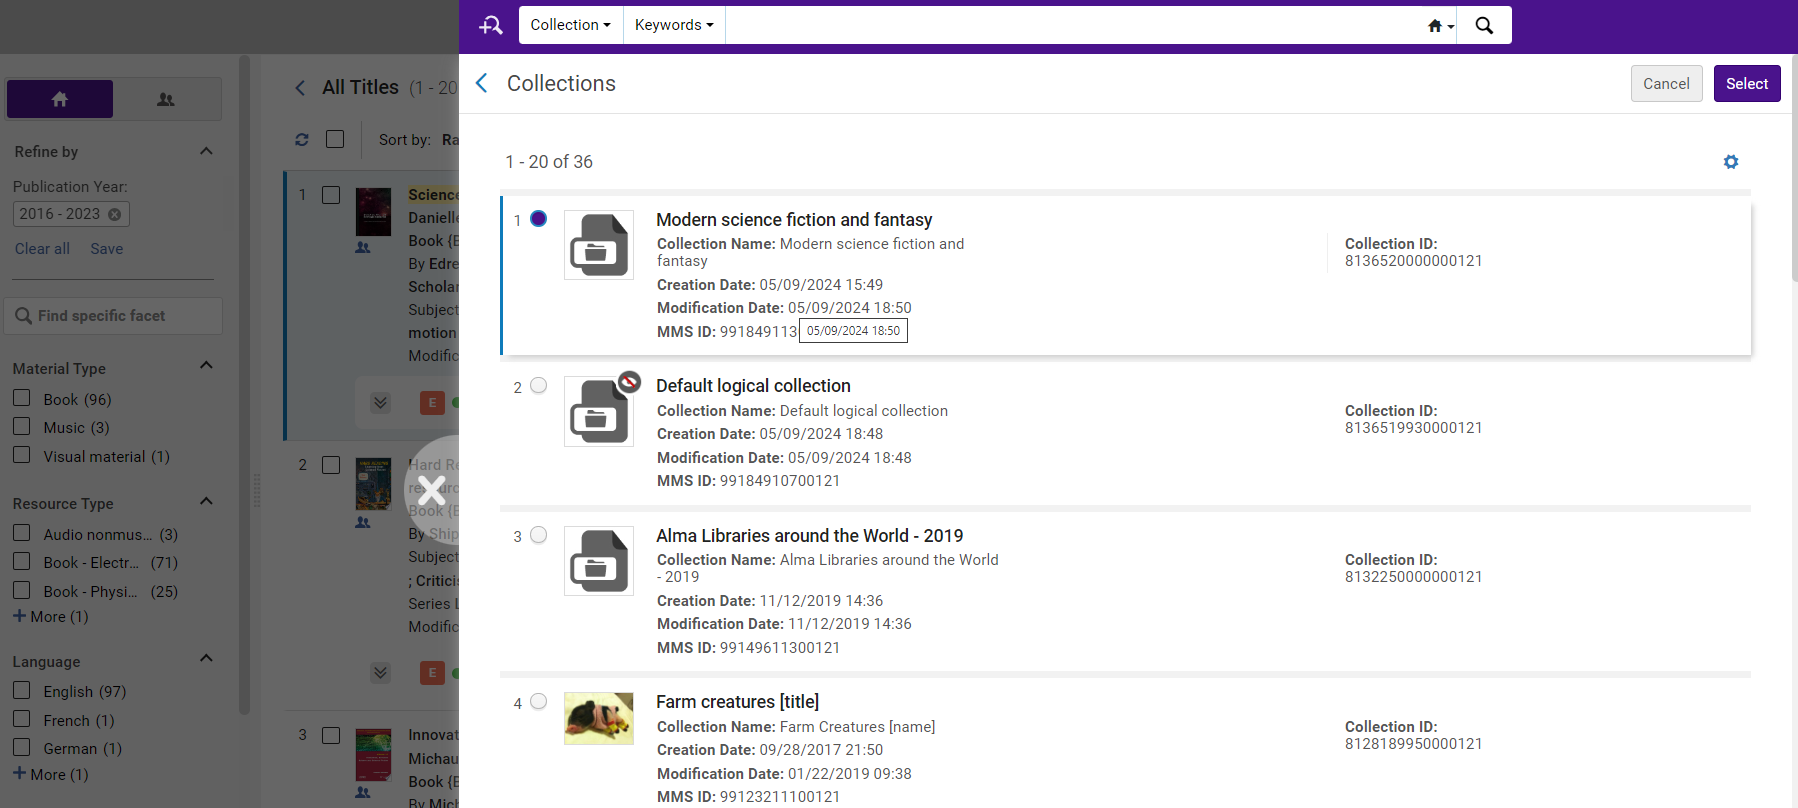Open Modern science fiction and fantasy title

794,220
